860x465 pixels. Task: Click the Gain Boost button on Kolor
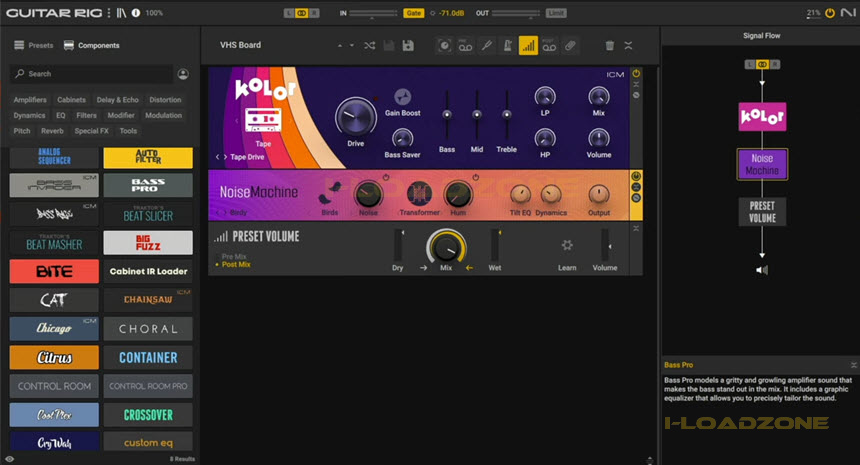[402, 97]
